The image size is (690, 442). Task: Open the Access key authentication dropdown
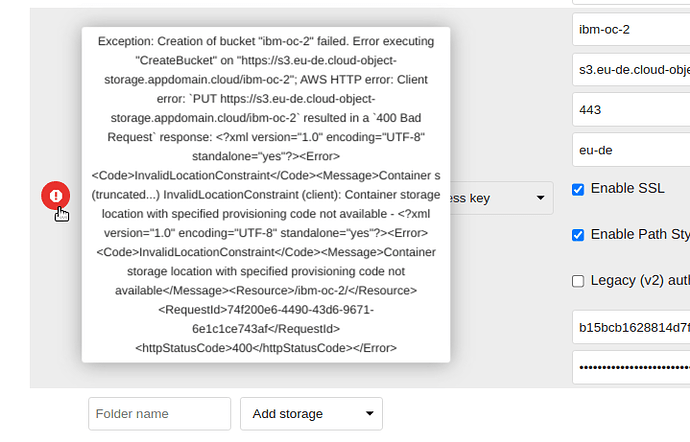coord(501,198)
